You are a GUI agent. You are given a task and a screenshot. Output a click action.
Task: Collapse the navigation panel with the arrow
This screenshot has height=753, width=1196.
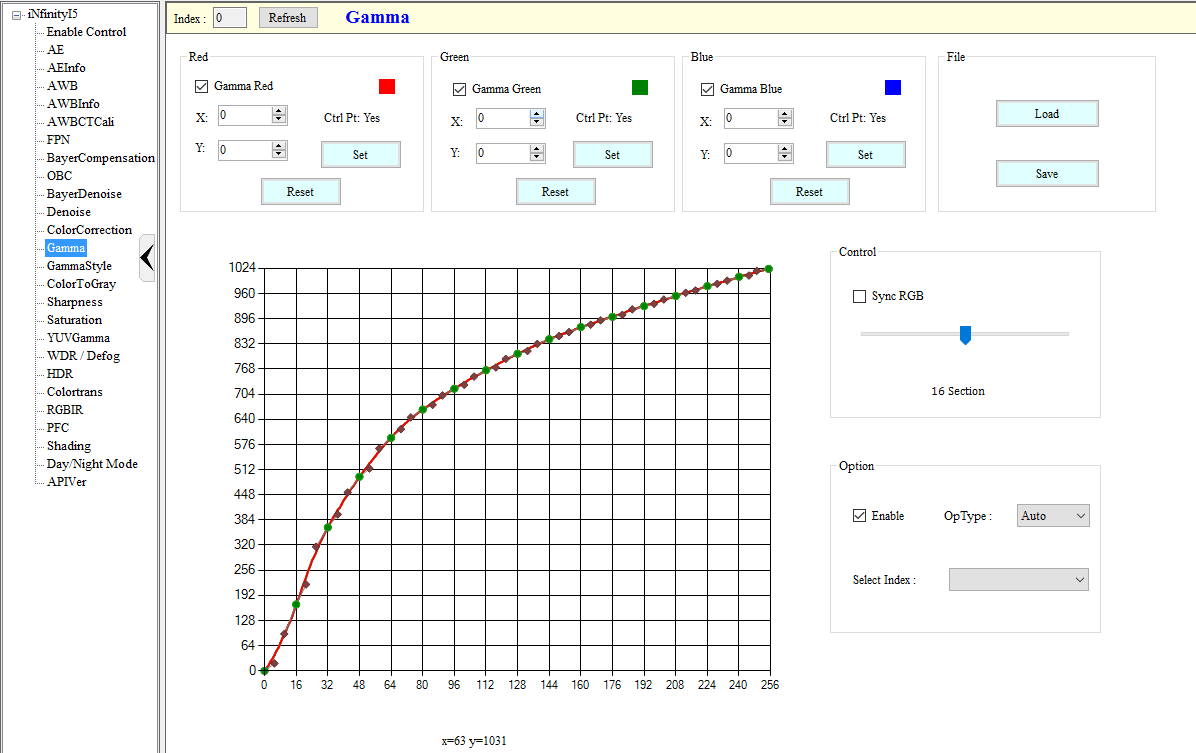[x=148, y=257]
